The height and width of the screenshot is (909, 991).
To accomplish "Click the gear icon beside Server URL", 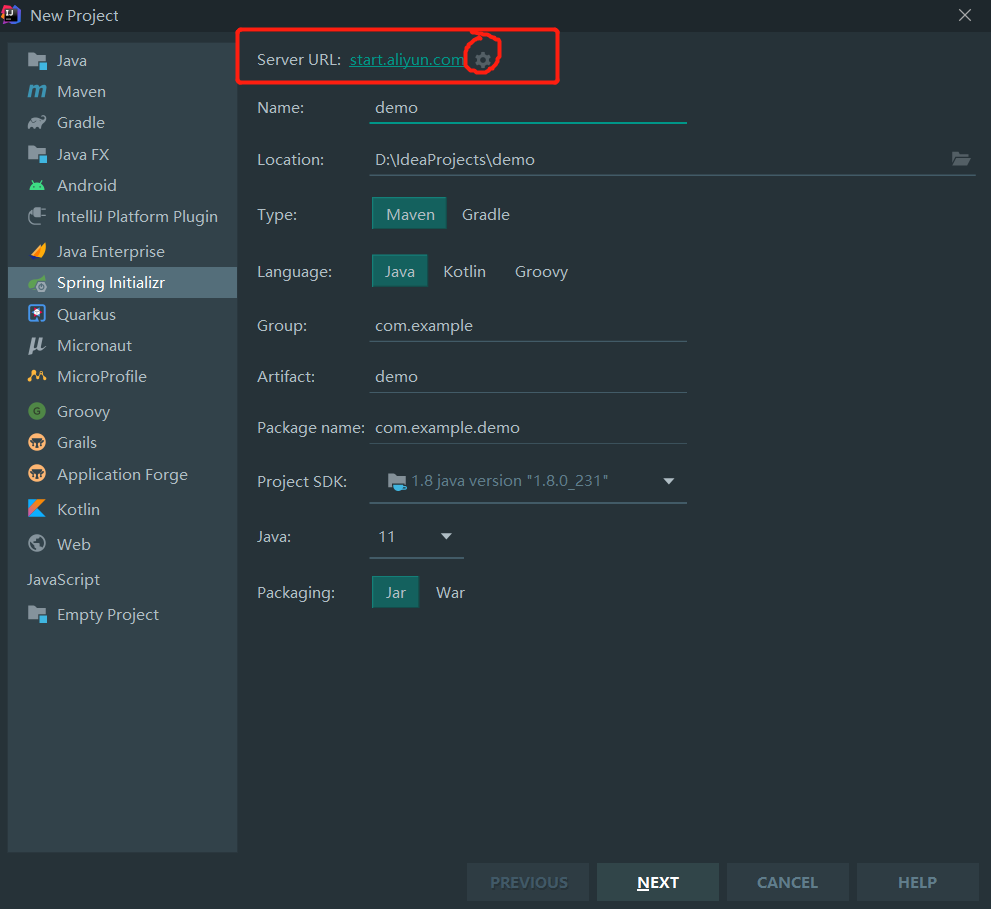I will click(x=483, y=59).
